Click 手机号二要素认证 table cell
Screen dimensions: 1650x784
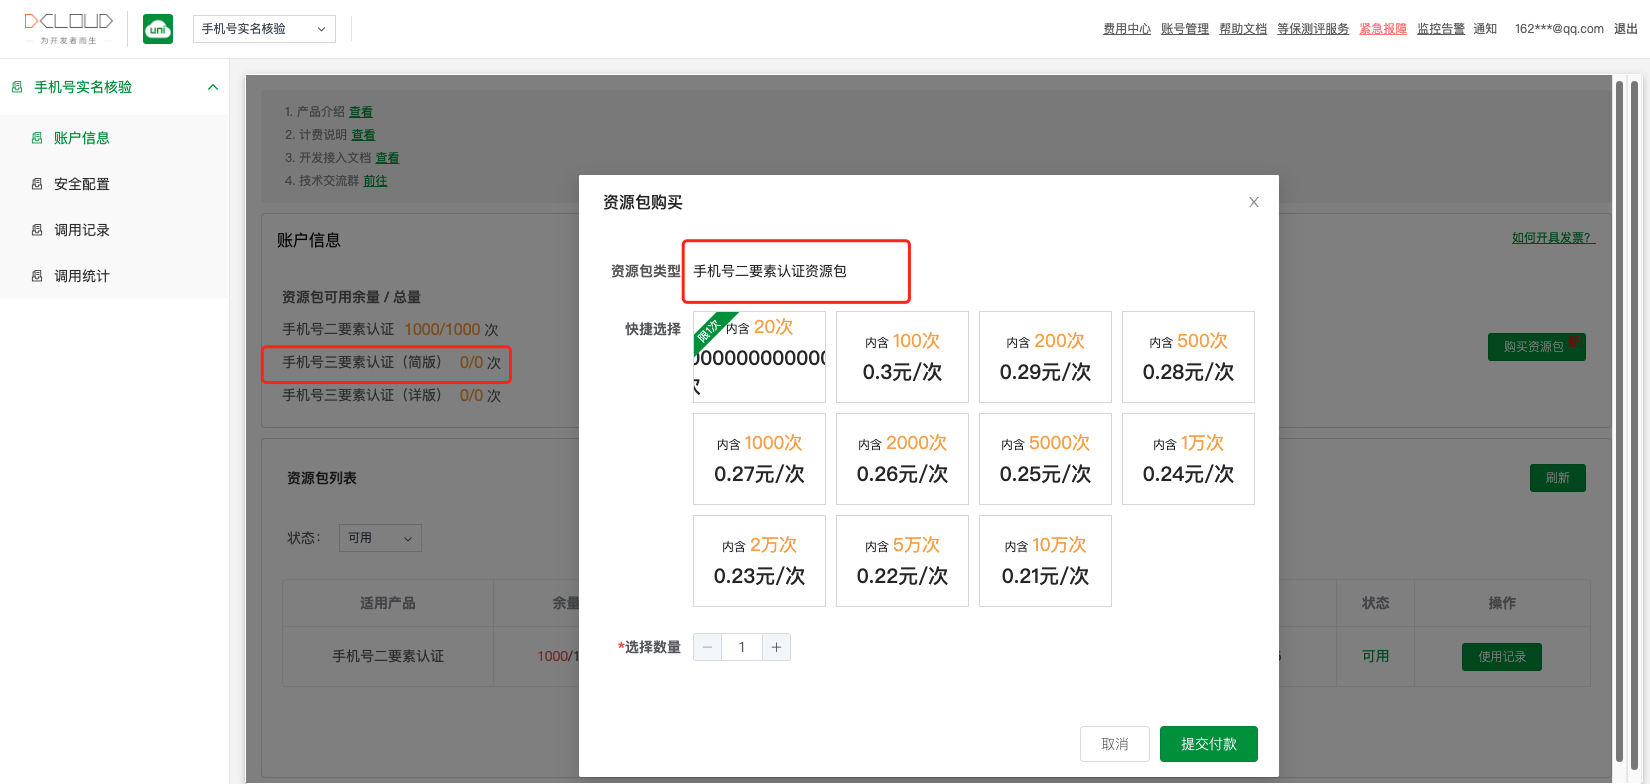tap(388, 656)
